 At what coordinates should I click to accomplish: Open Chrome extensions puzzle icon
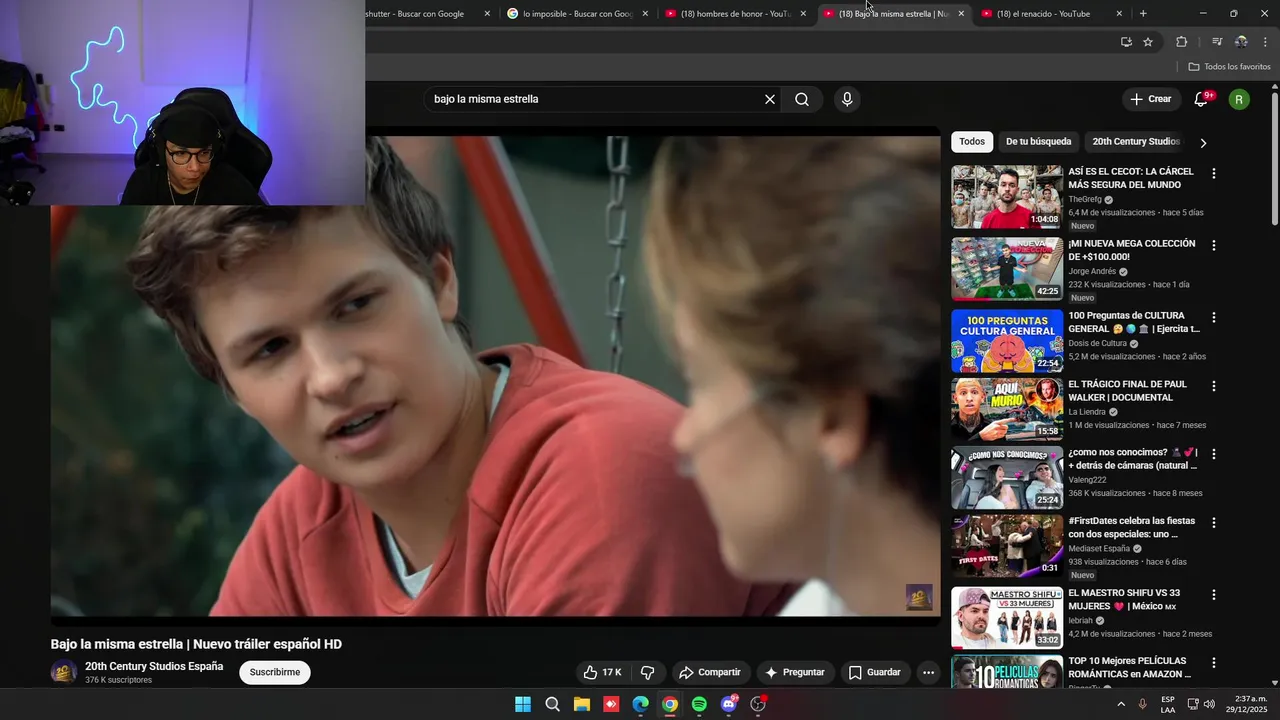coord(1182,42)
